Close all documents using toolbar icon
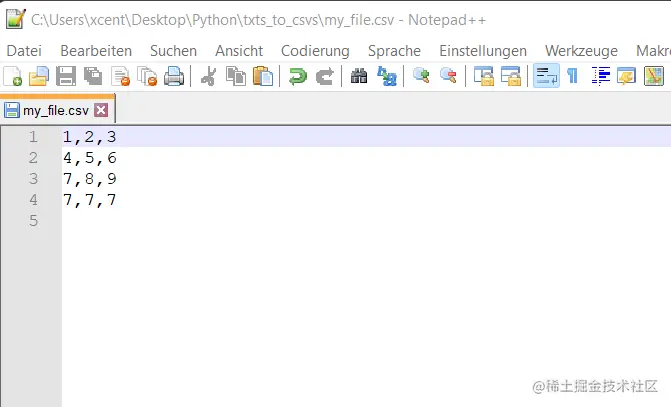Image resolution: width=671 pixels, height=407 pixels. [147, 76]
